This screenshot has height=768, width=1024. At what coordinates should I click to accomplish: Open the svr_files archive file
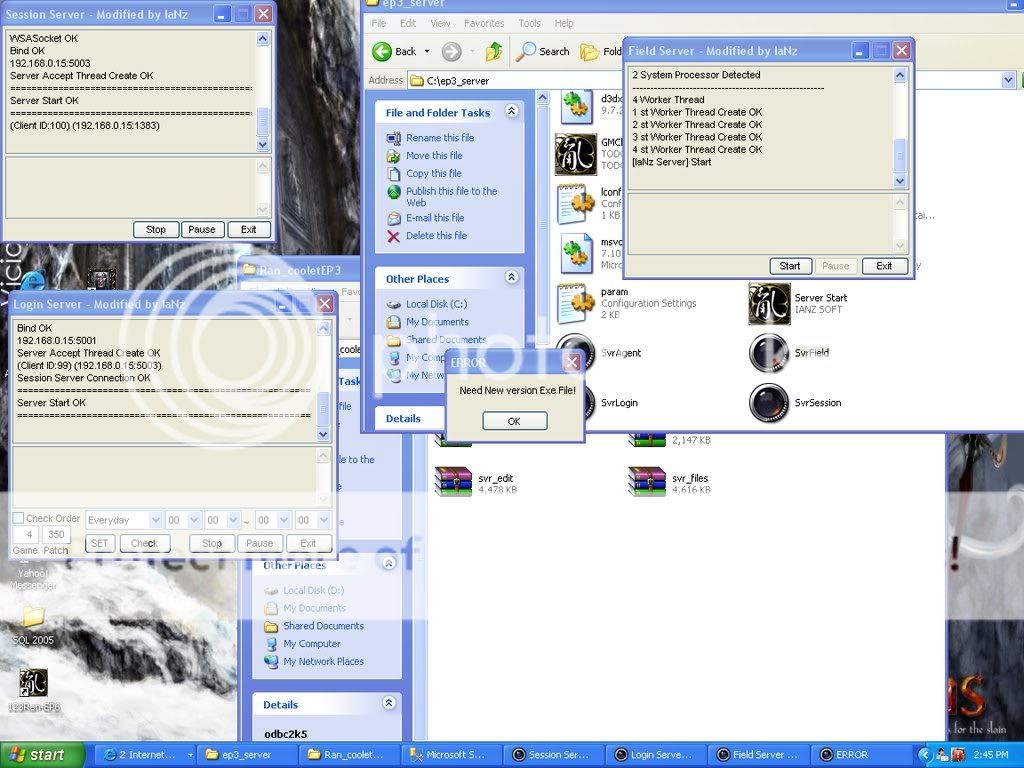(647, 481)
